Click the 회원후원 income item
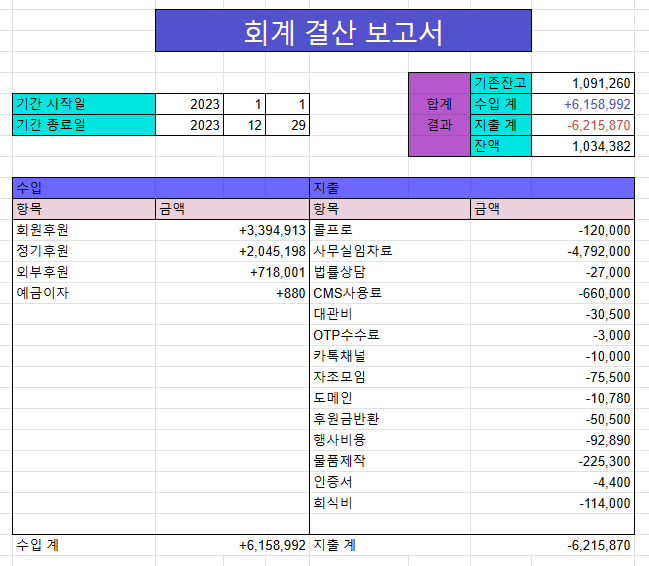The image size is (649, 566). tap(84, 230)
